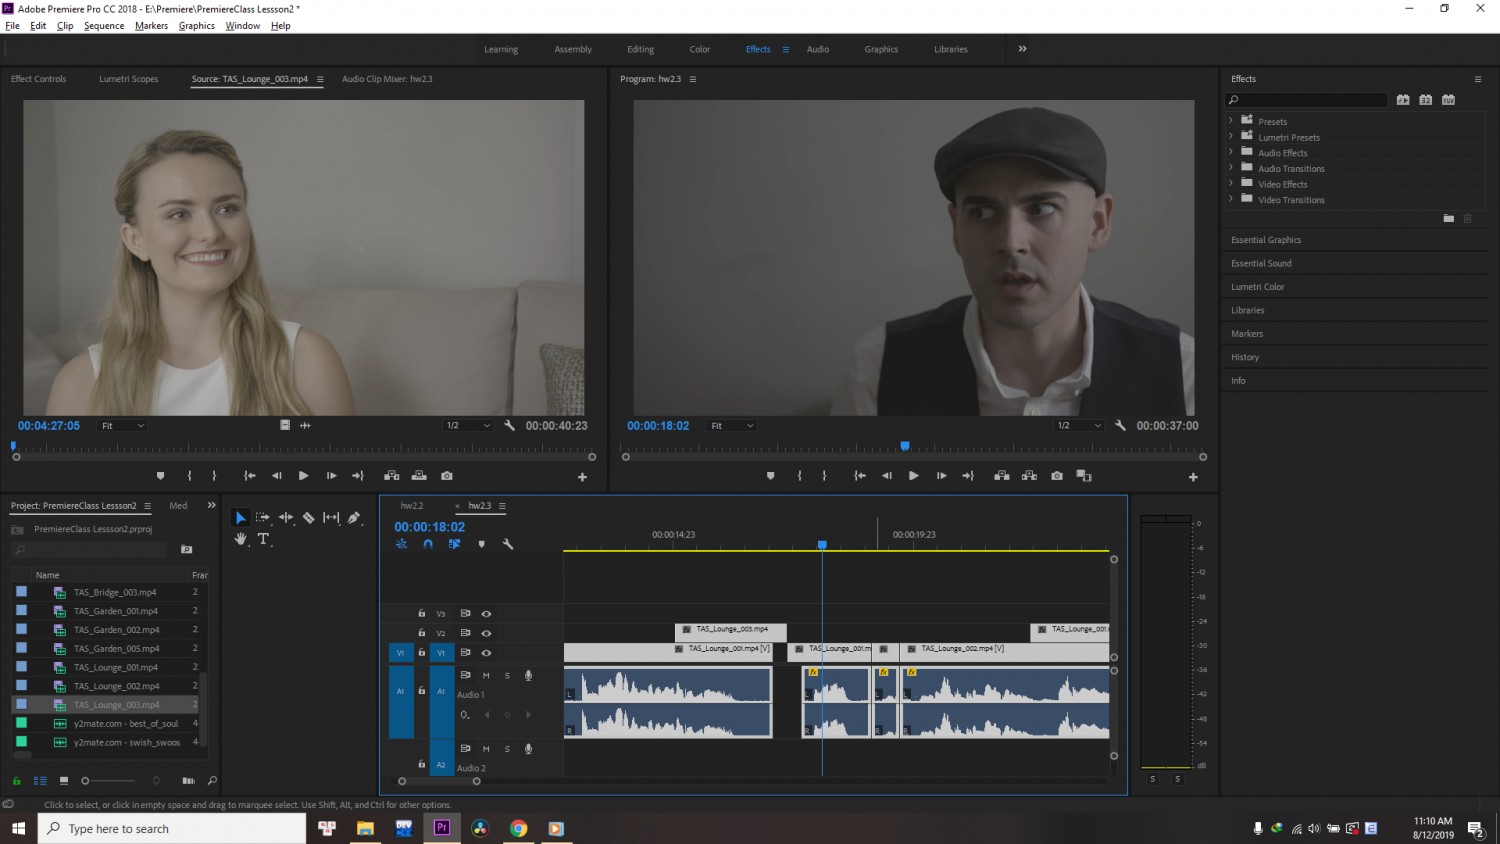Show more workspaces overflow chevron

(1022, 49)
